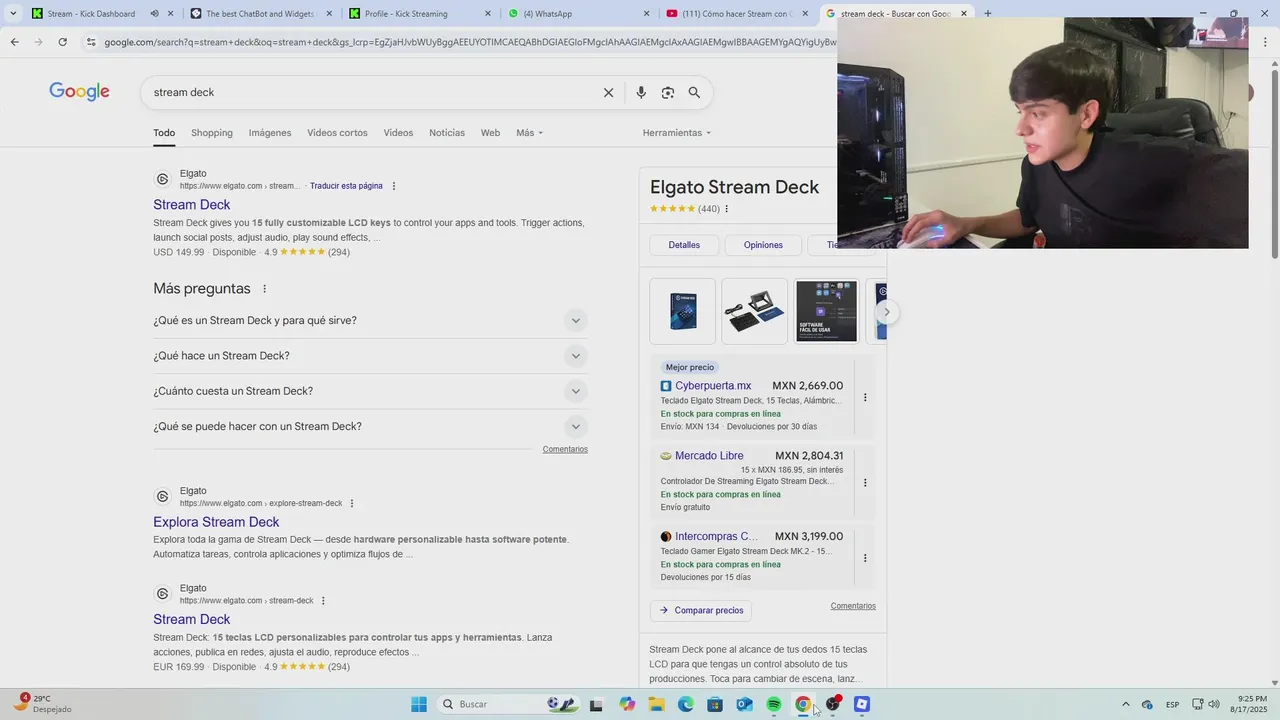Switch to the WhatsApp browser tab
The width and height of the screenshot is (1280, 720).
[x=578, y=14]
